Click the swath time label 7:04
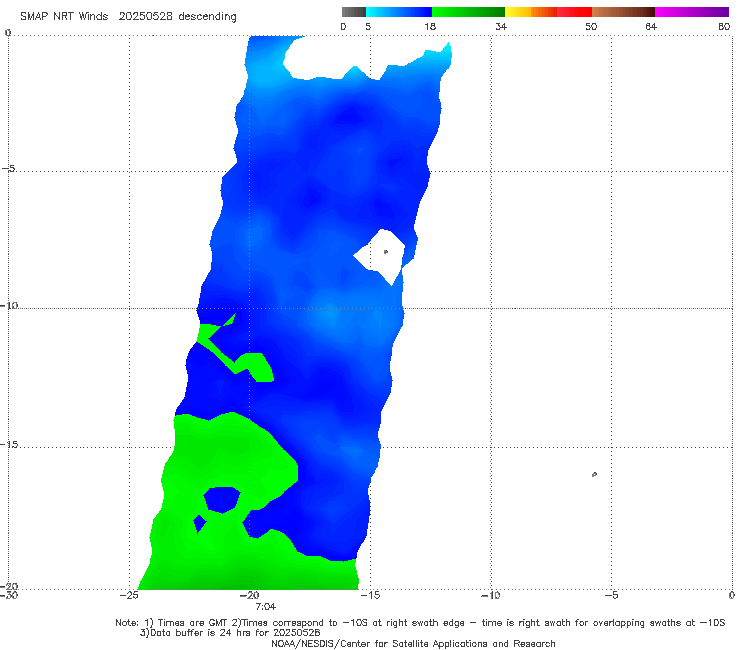This screenshot has width=740, height=650. coord(266,607)
